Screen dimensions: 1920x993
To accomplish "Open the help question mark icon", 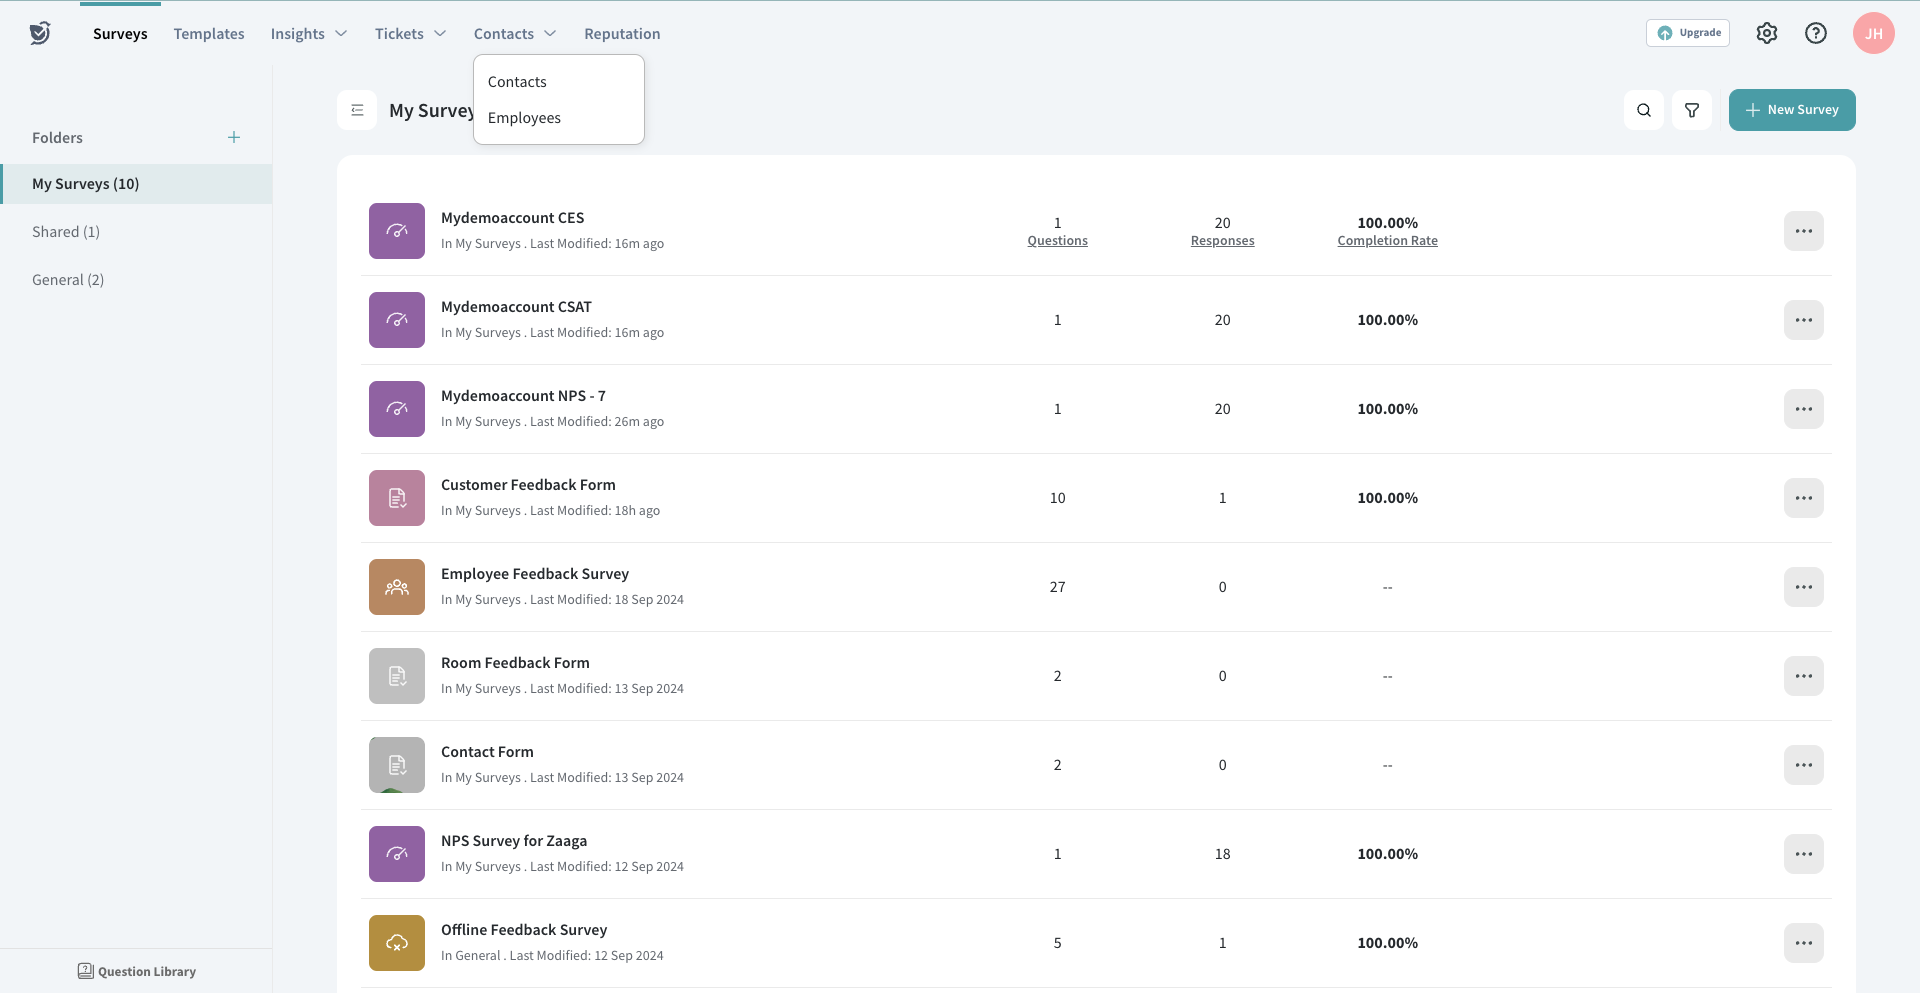I will pos(1815,33).
